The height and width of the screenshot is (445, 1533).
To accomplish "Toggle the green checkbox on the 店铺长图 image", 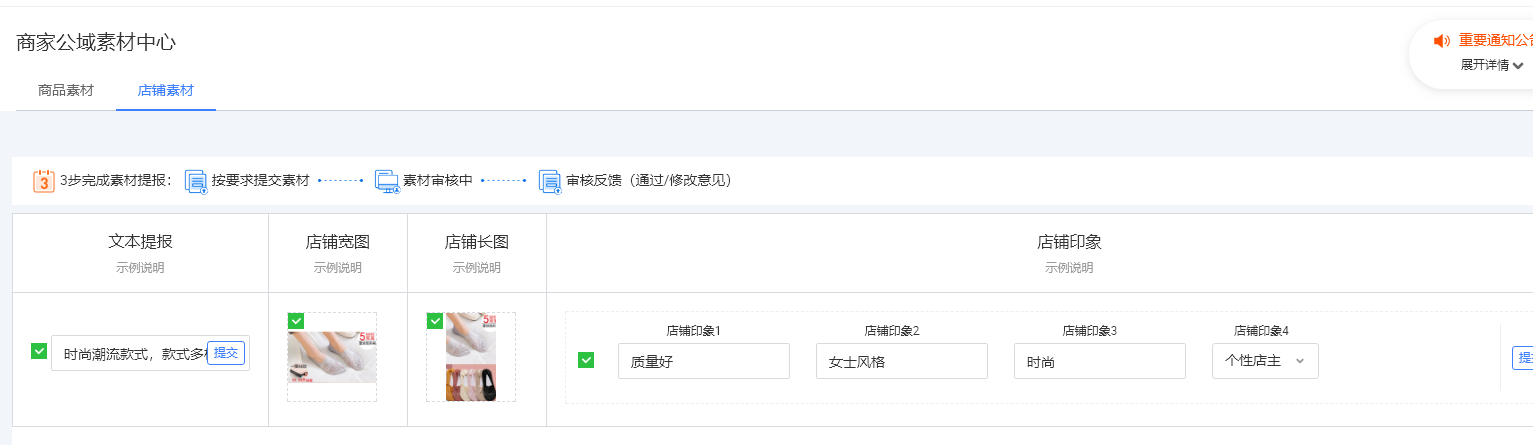I will [435, 321].
